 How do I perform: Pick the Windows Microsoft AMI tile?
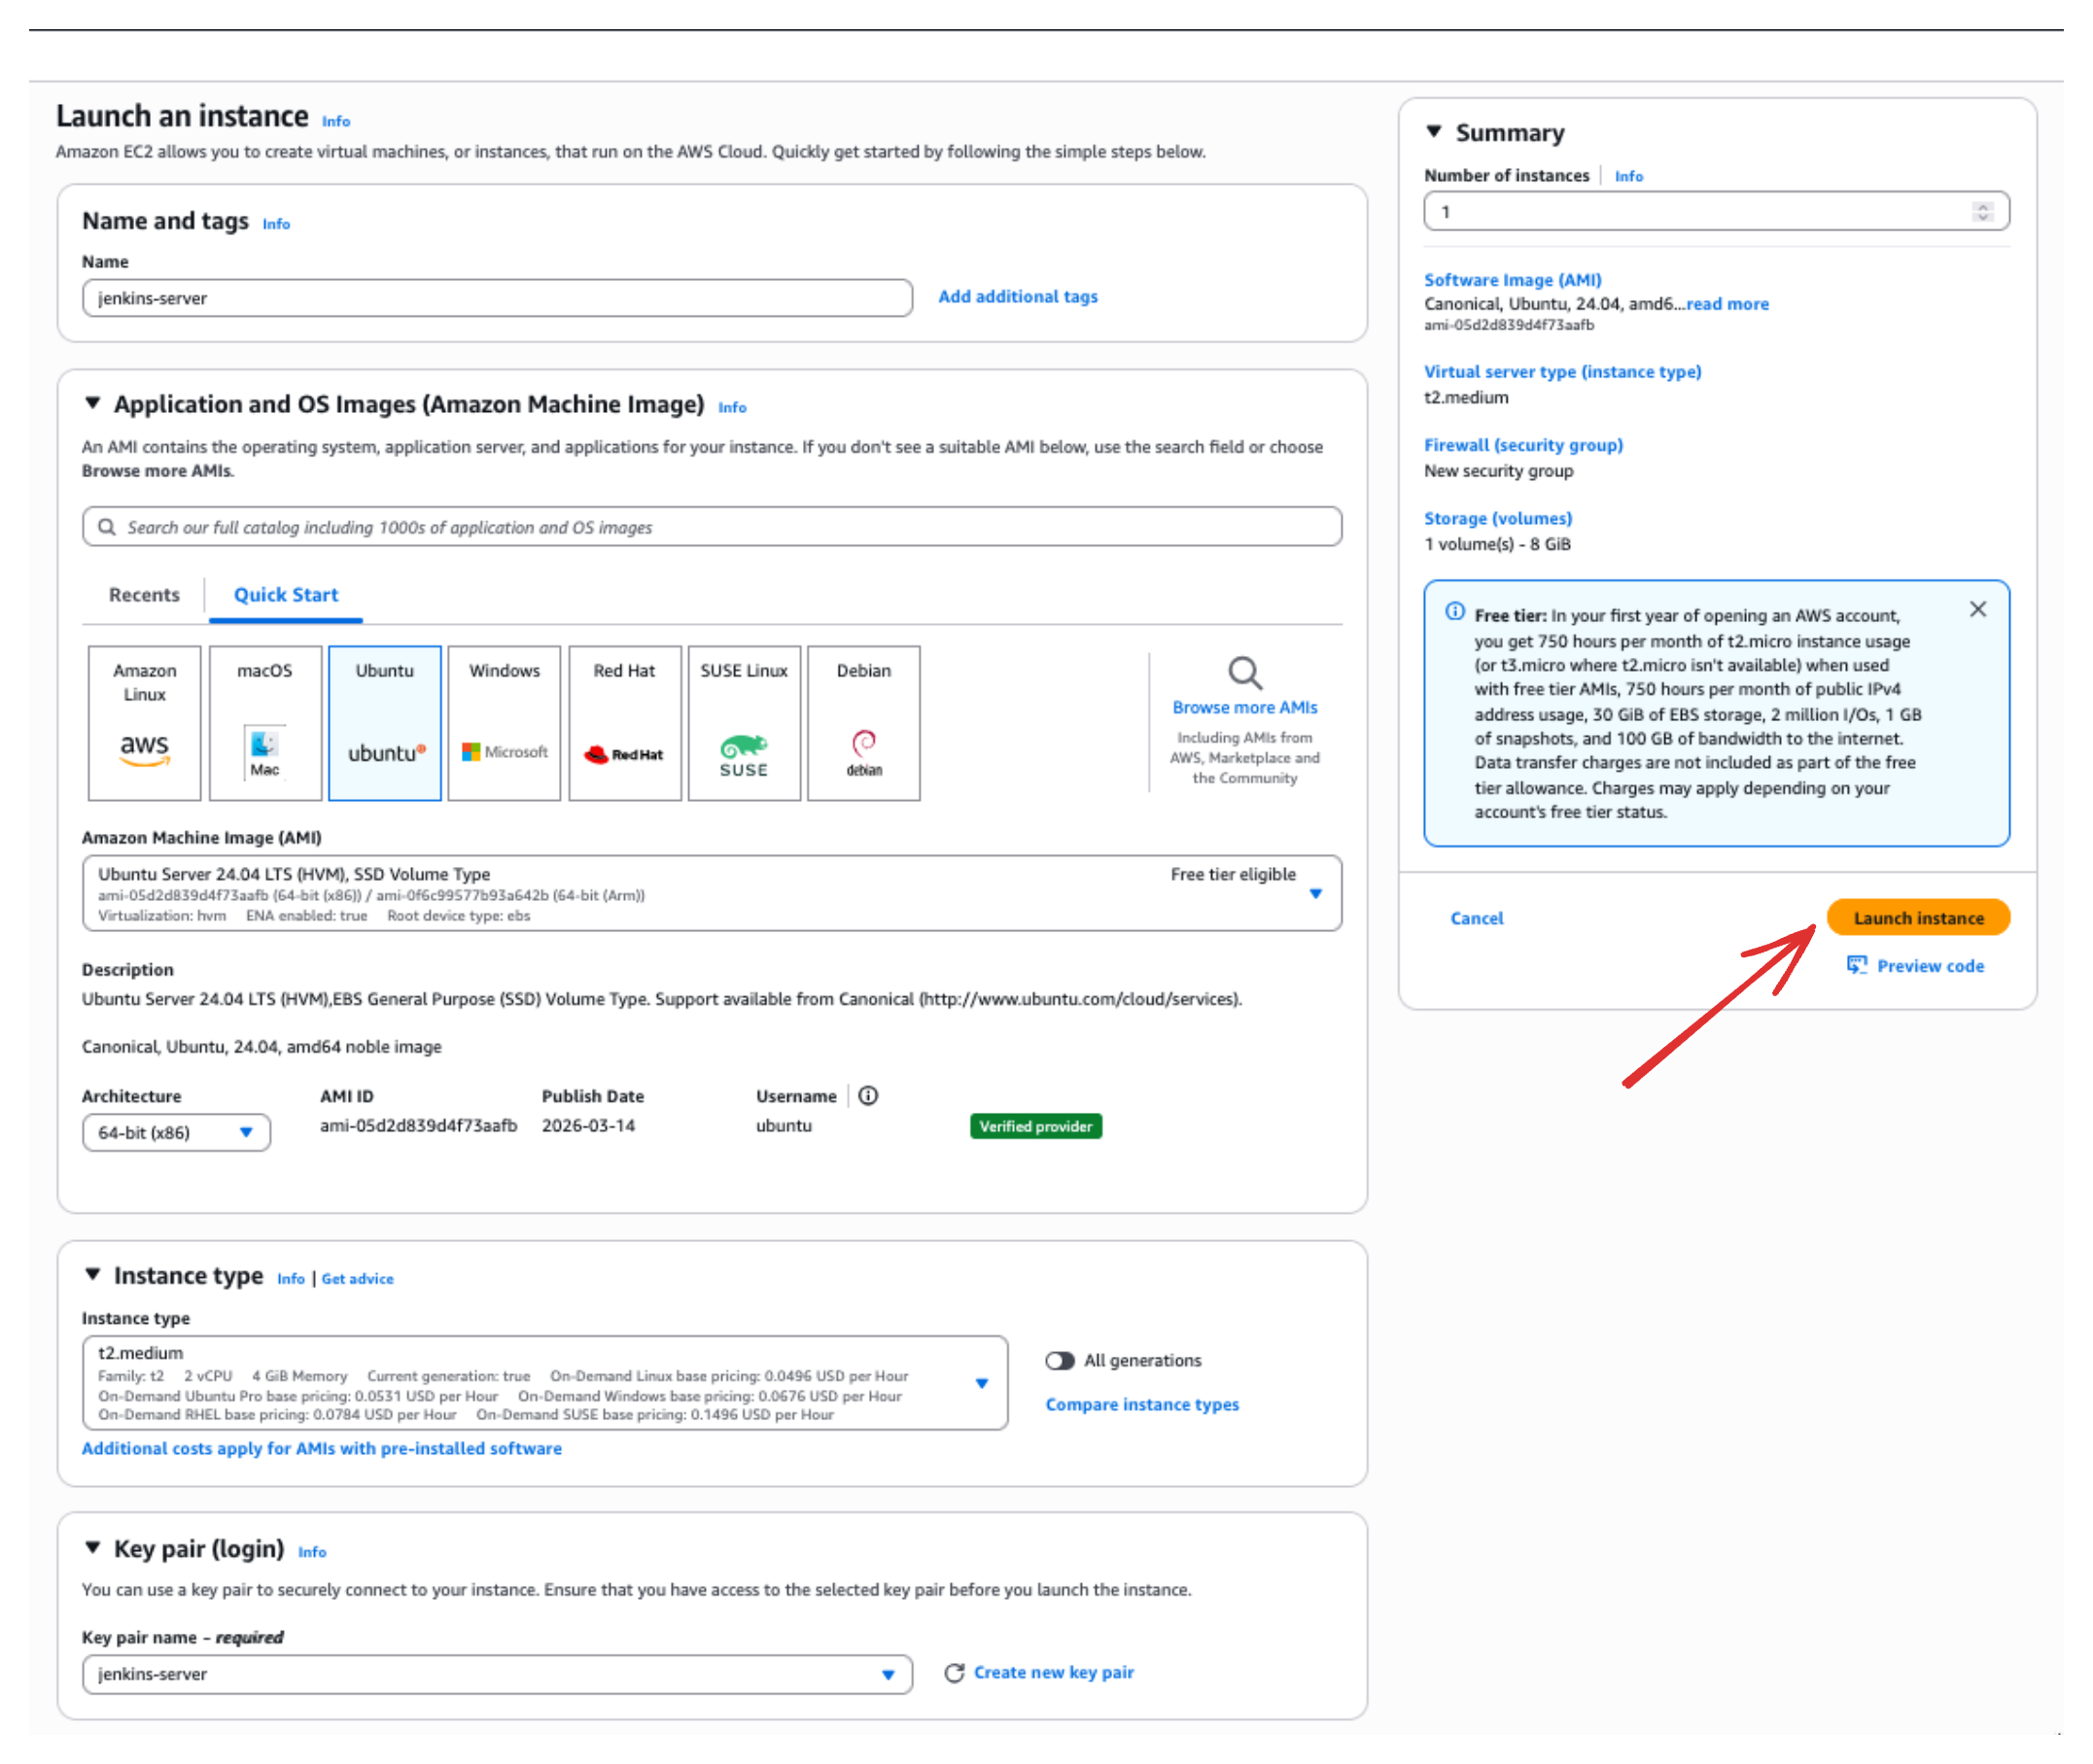point(505,724)
